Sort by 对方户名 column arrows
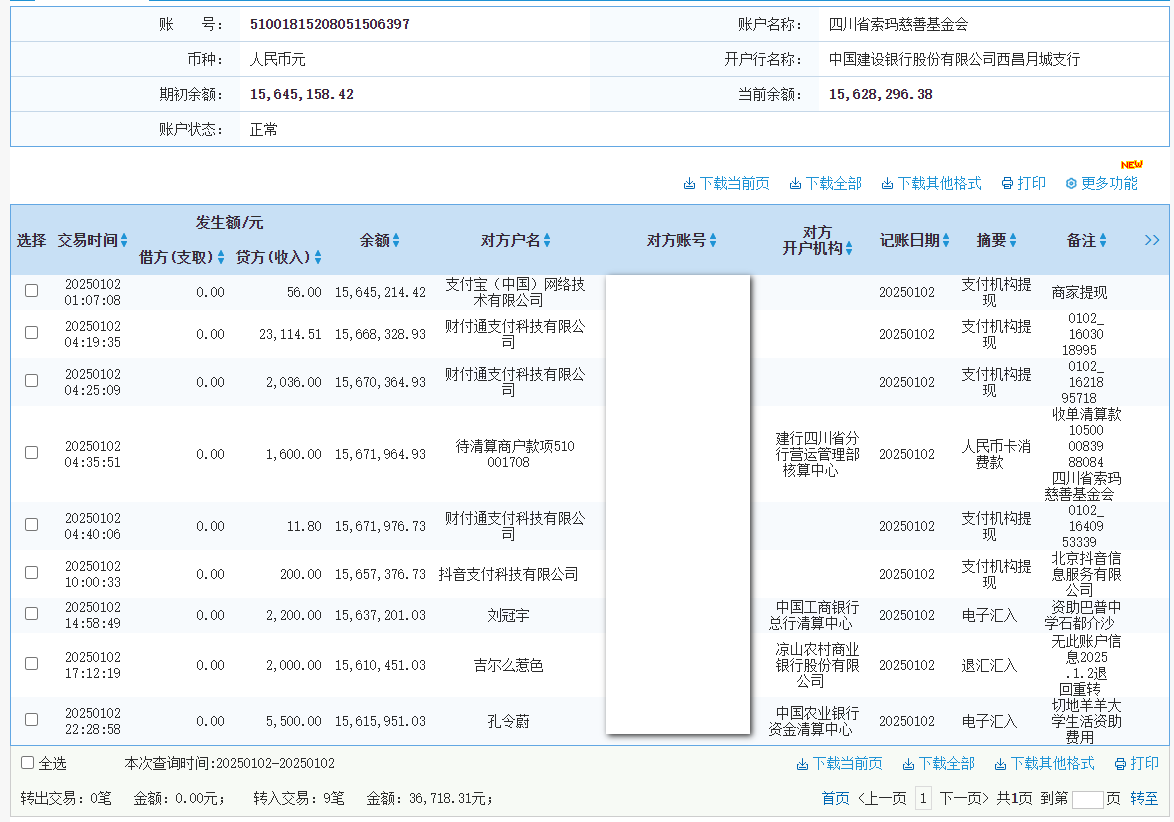The image size is (1174, 822). [547, 241]
